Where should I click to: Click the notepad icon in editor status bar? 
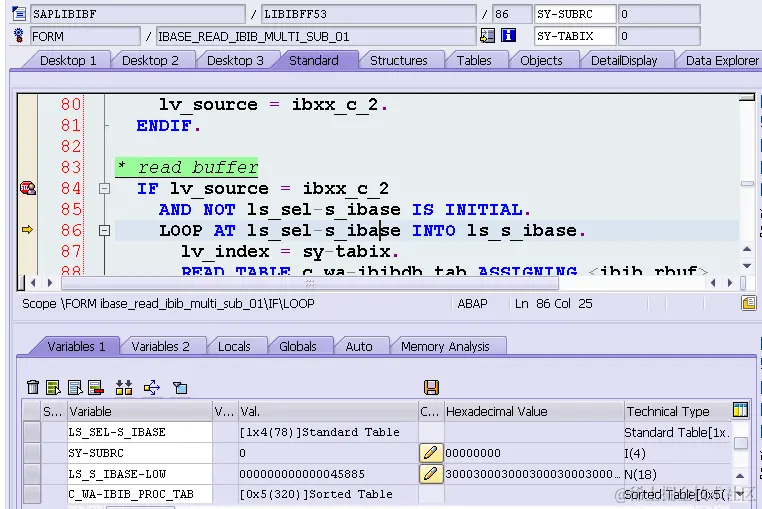(748, 303)
